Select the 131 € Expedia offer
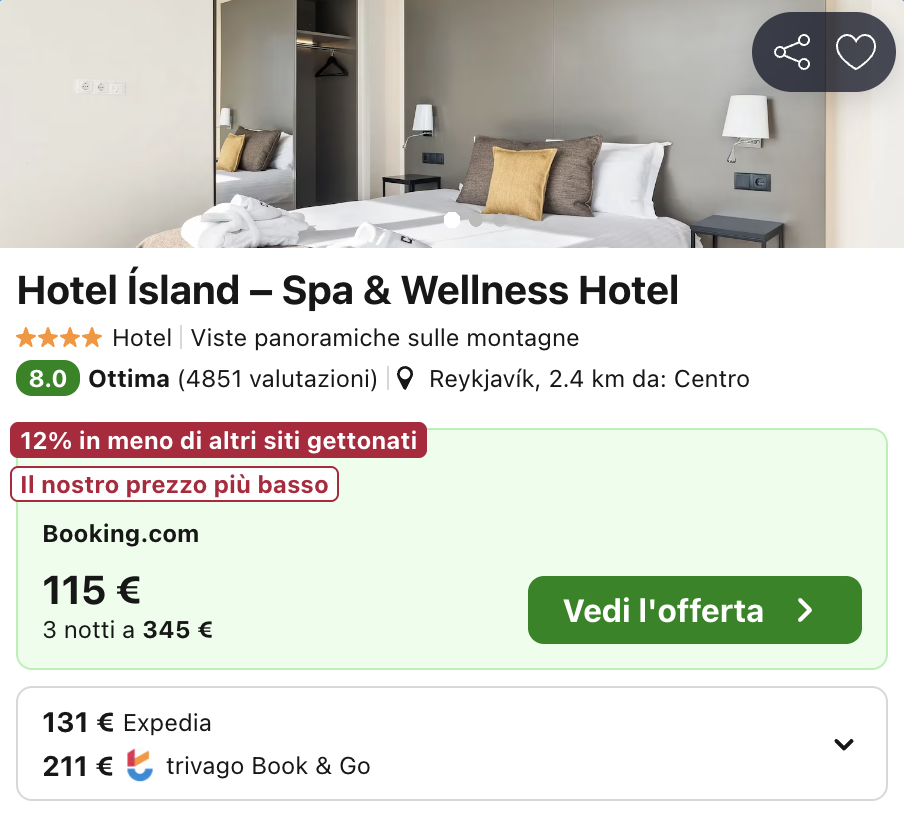 (127, 722)
